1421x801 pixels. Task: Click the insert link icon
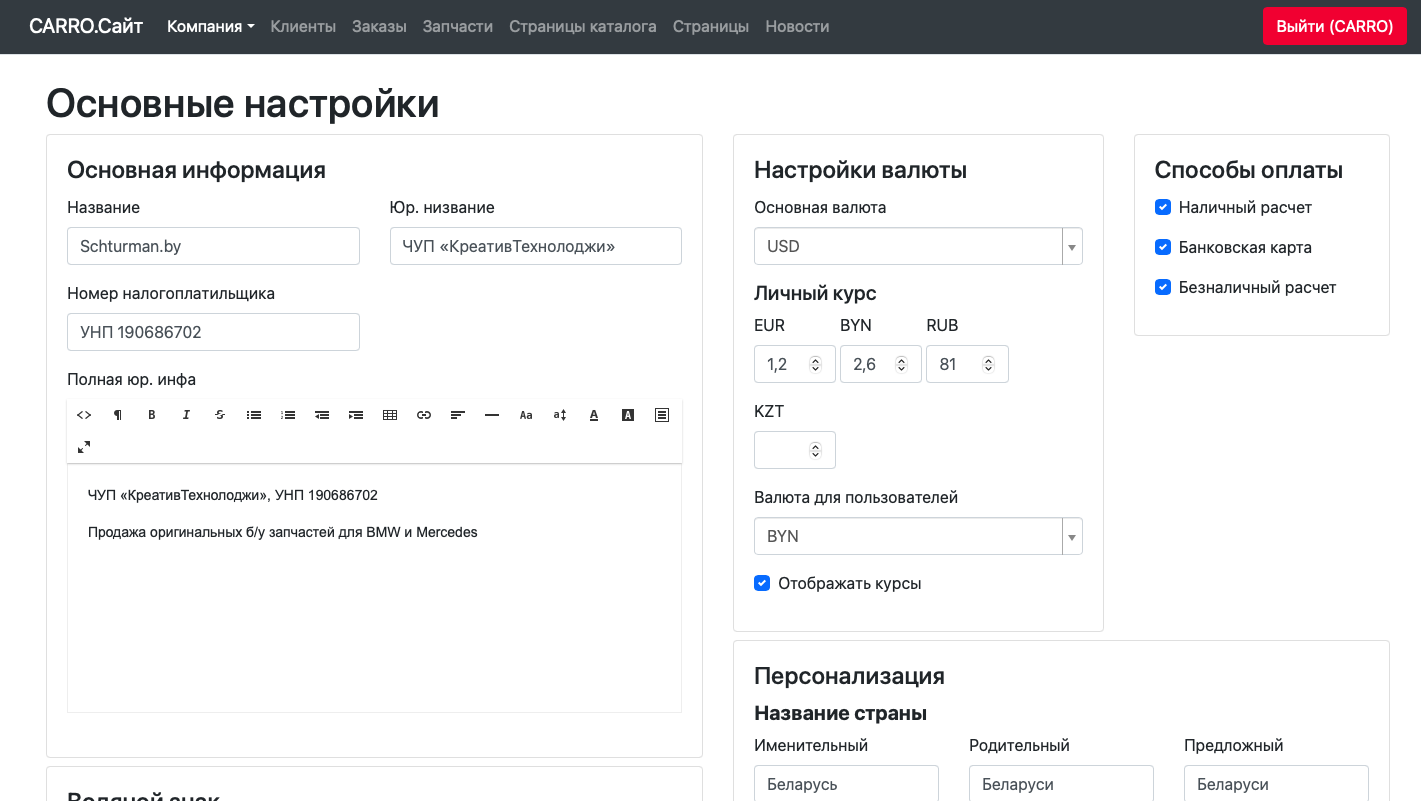click(424, 415)
